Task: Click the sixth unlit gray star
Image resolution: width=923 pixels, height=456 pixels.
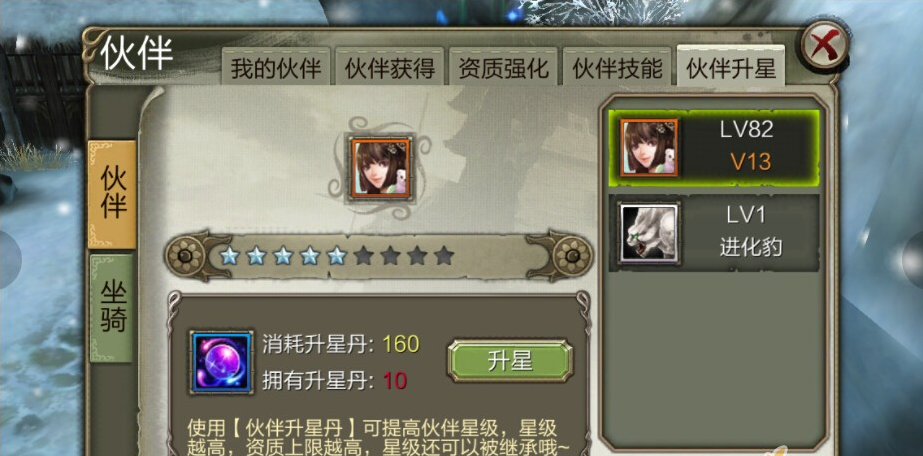Action: coord(363,256)
